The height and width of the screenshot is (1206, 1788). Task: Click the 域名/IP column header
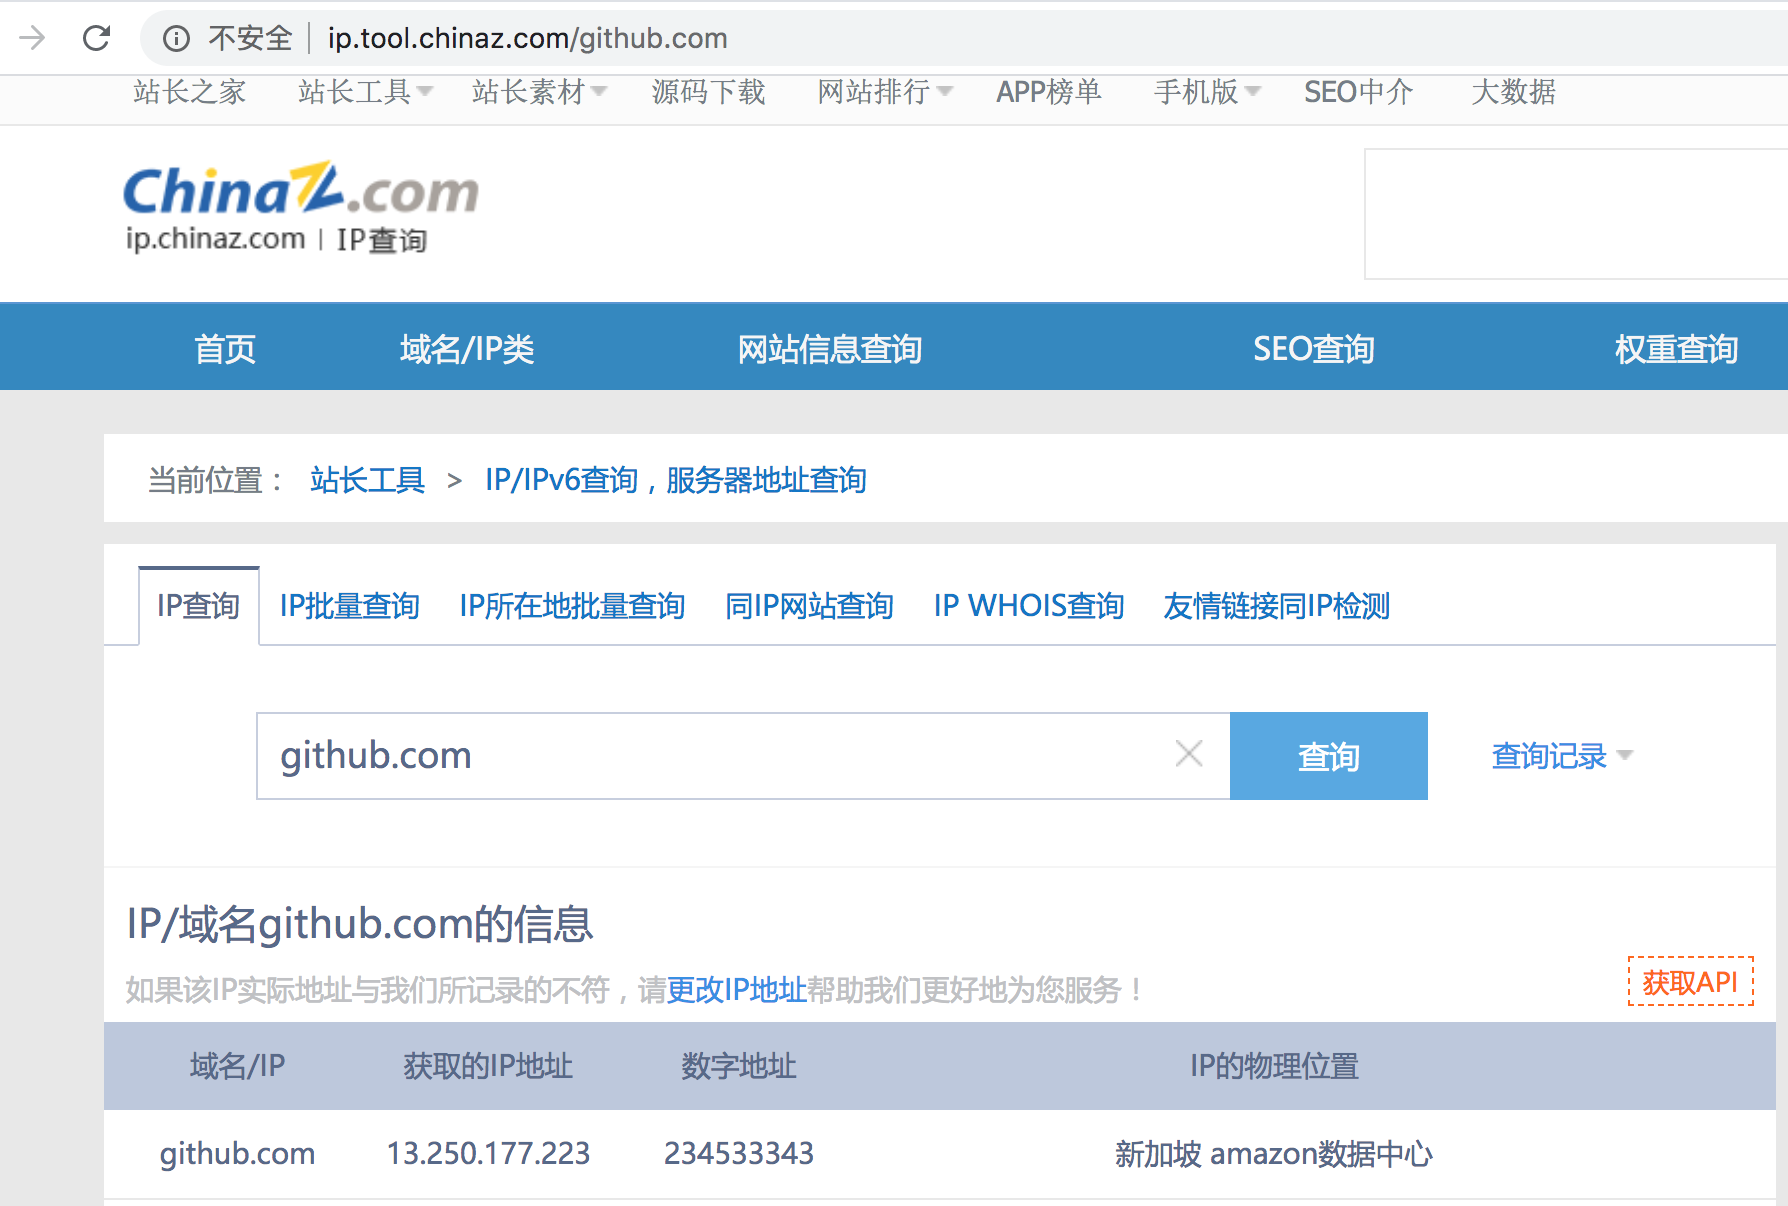click(238, 1066)
